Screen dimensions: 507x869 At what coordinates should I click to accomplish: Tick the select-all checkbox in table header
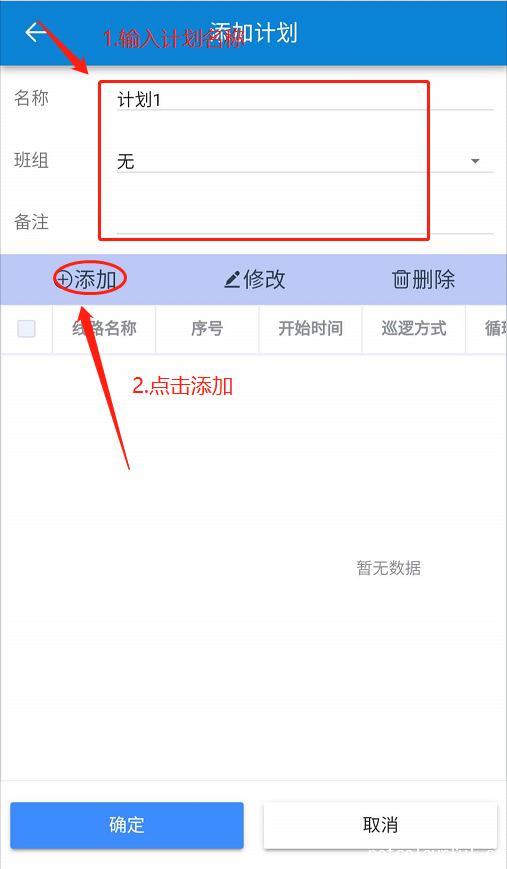click(x=27, y=329)
